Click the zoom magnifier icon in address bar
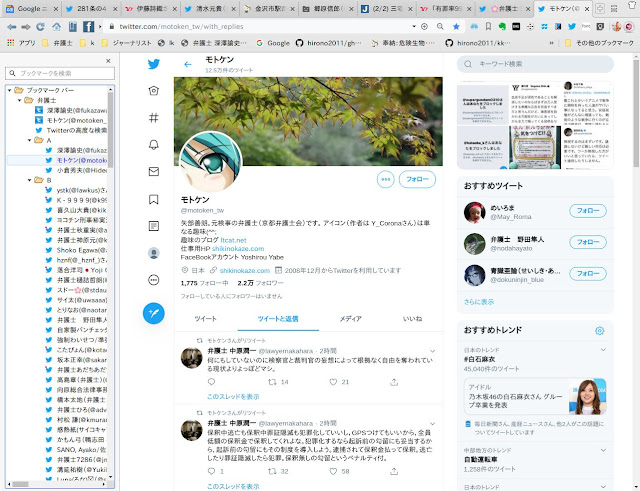The image size is (640, 491). (x=440, y=27)
